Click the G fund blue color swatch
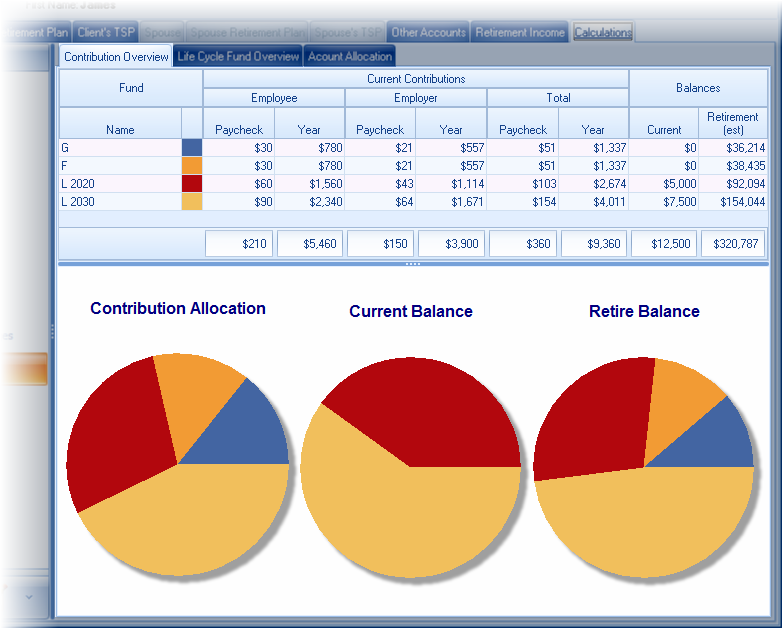The height and width of the screenshot is (628, 782). [192, 147]
